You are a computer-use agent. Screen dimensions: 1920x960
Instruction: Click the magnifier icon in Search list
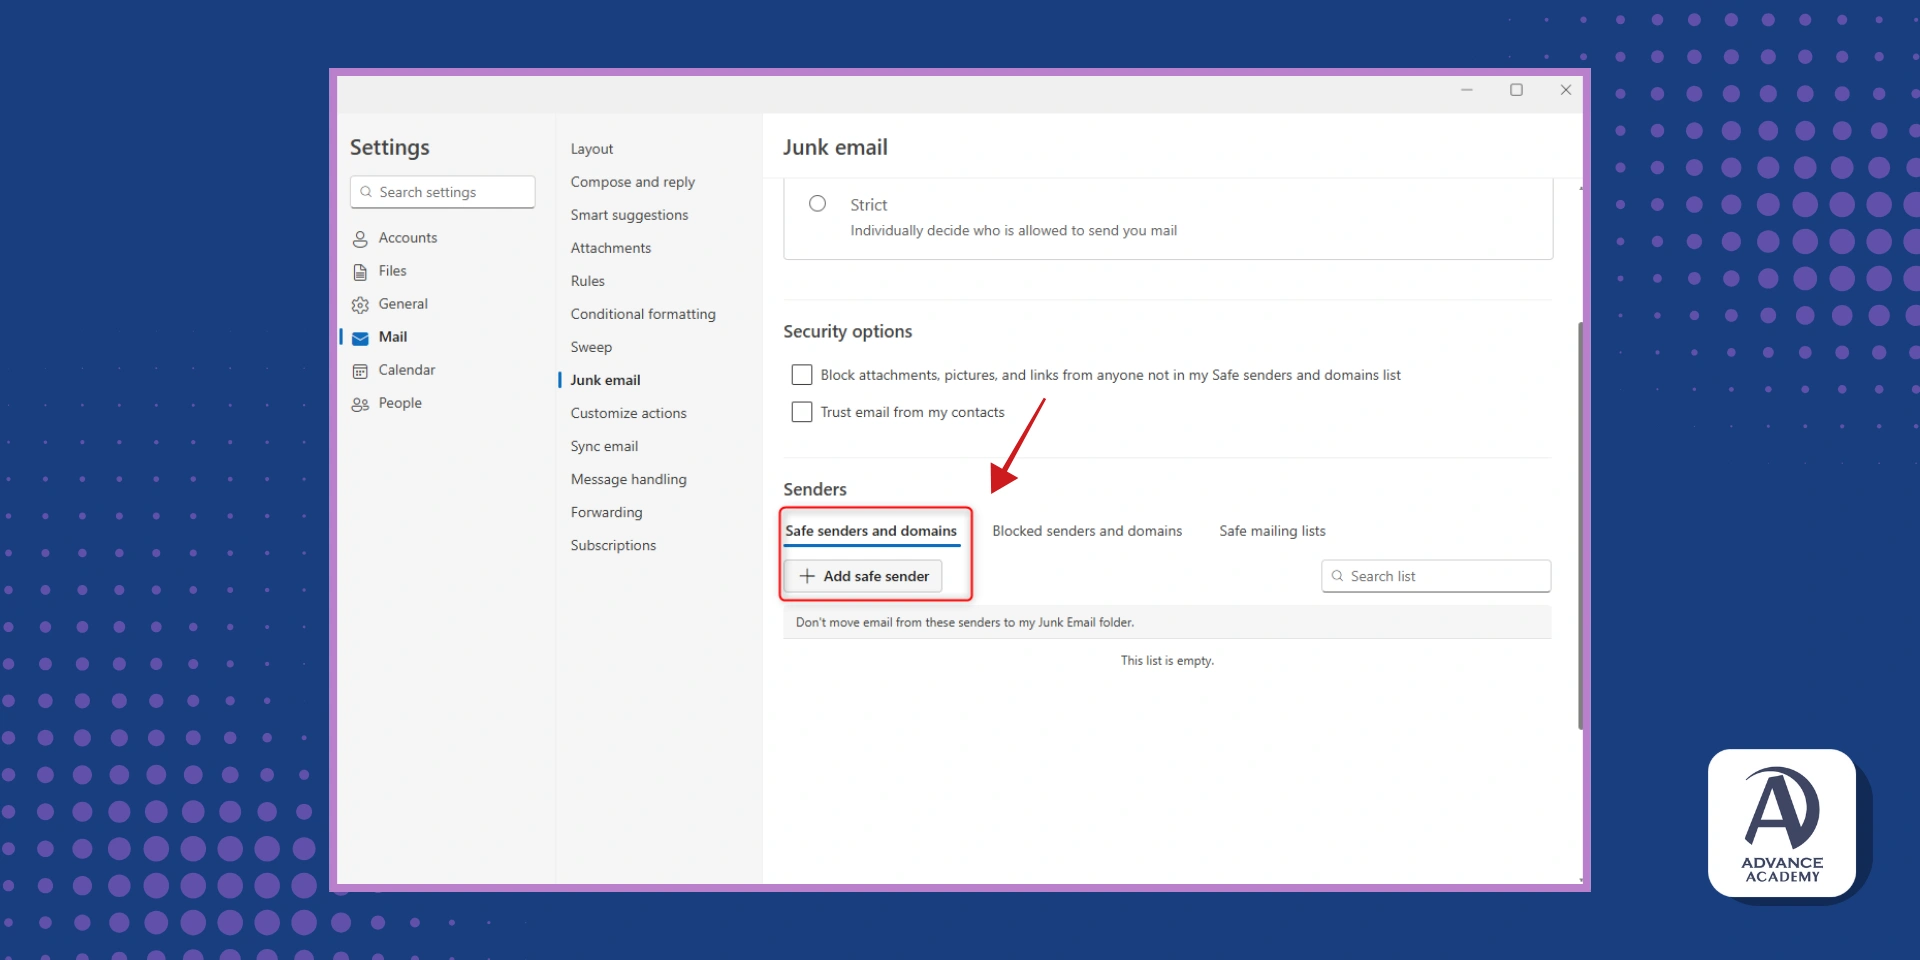1337,576
